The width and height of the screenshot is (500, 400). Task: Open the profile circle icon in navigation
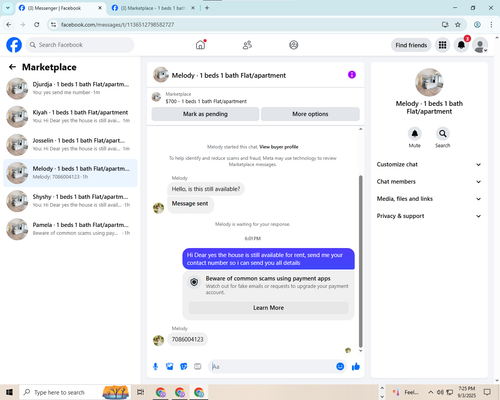coord(294,45)
